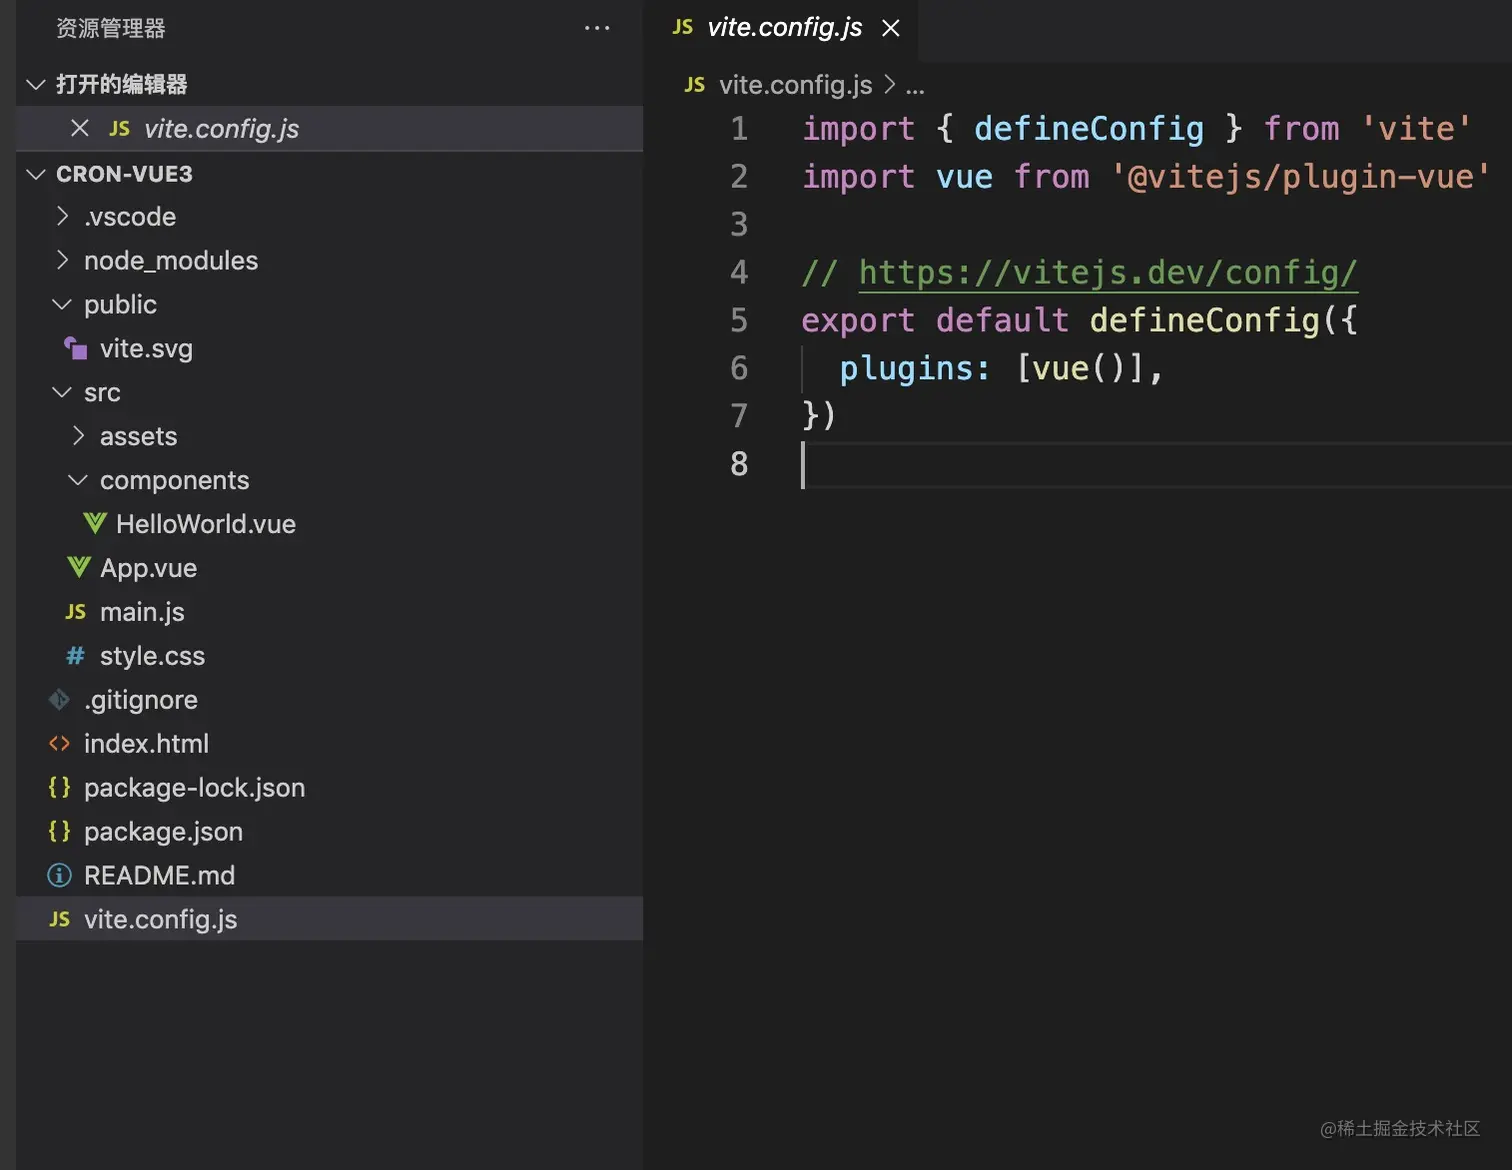Click the JS icon on vite.config.js tab

pyautogui.click(x=683, y=27)
